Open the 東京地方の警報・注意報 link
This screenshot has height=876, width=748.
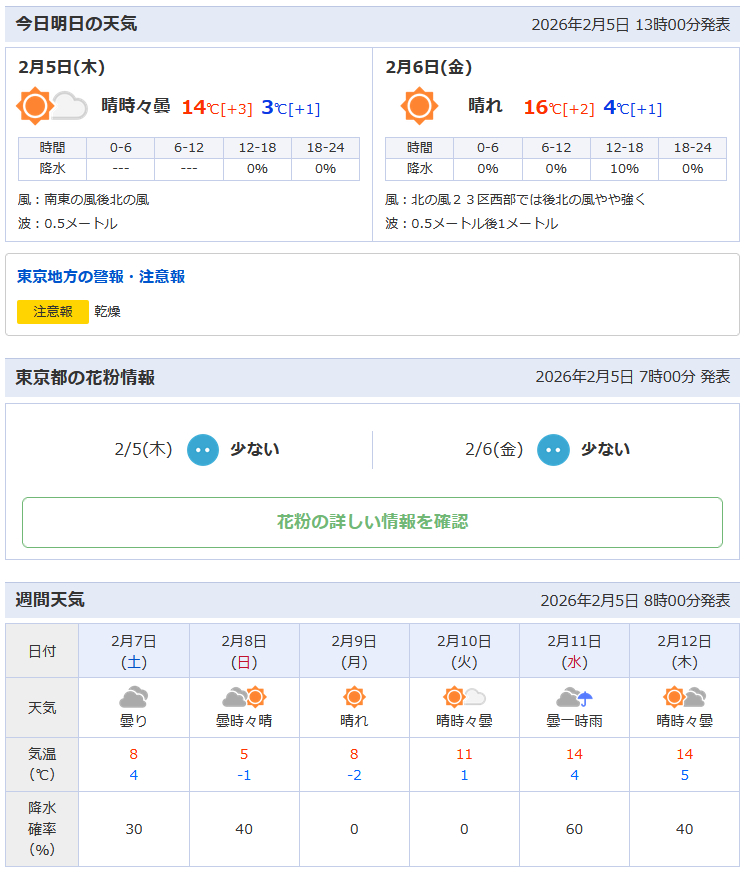point(101,277)
